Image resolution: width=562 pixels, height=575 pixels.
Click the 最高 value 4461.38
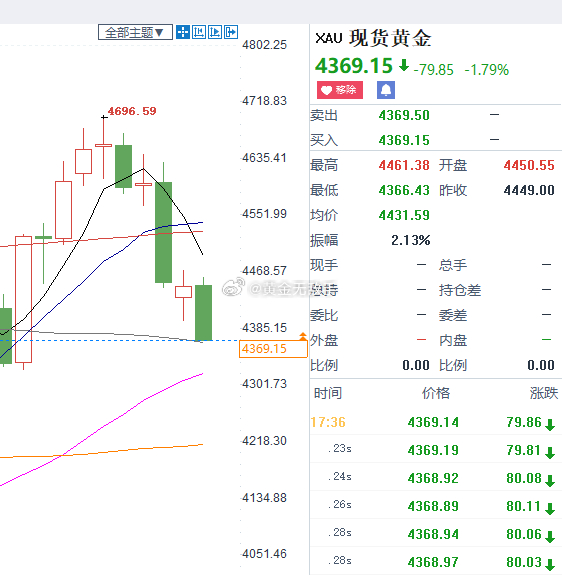tap(404, 165)
